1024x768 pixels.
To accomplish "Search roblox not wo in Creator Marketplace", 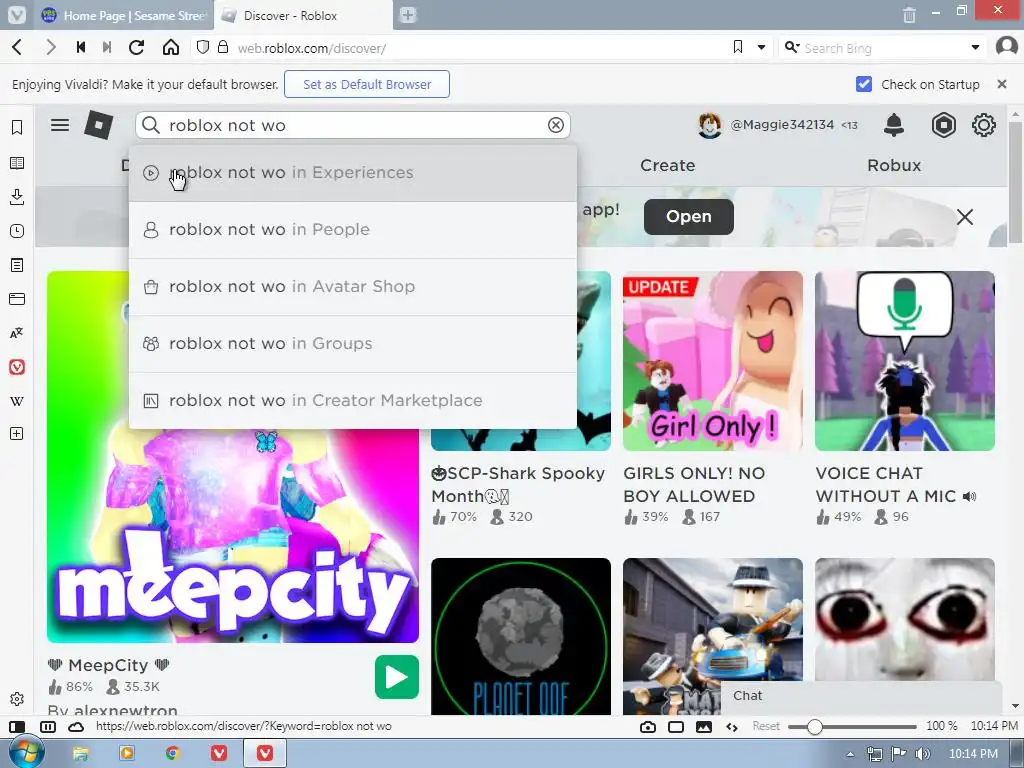I will (353, 400).
